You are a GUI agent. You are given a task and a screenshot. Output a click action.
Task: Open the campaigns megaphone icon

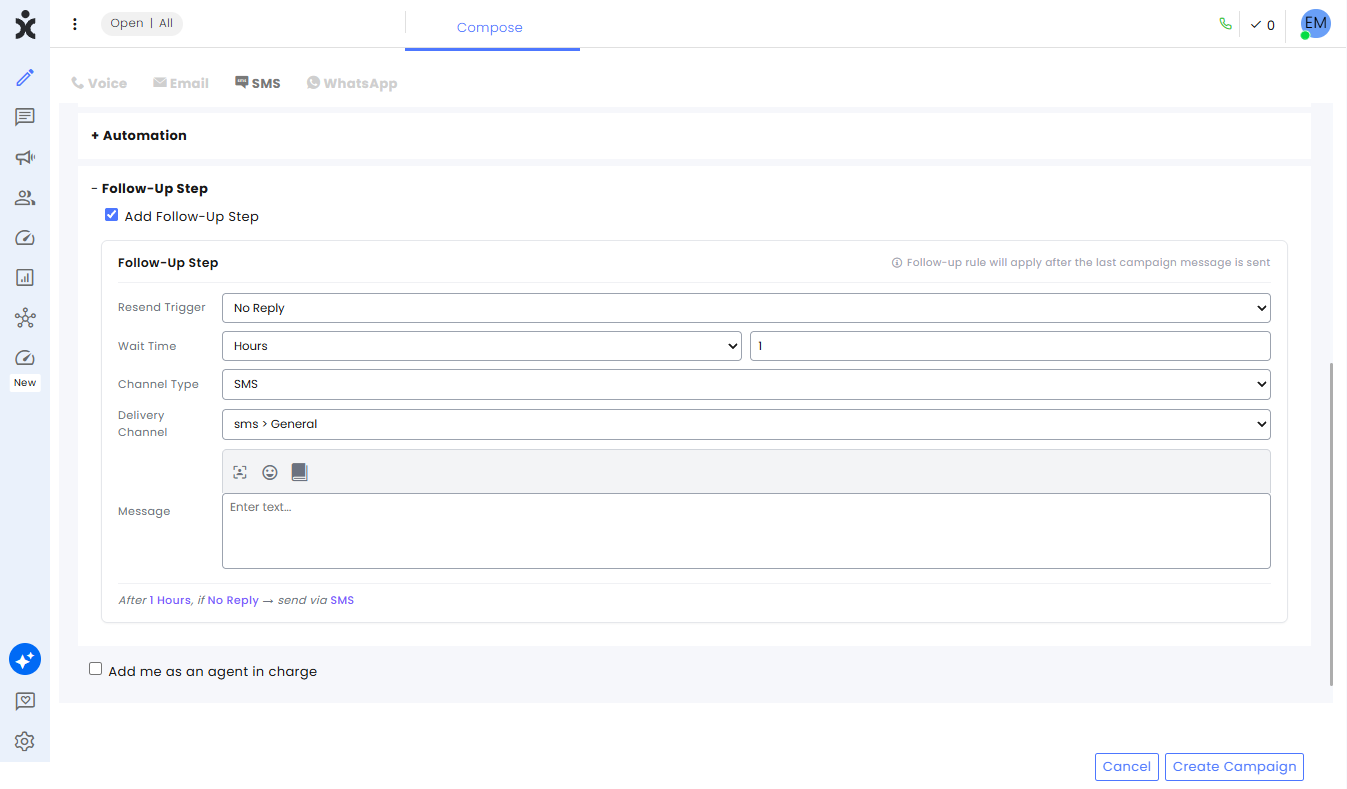coord(25,157)
